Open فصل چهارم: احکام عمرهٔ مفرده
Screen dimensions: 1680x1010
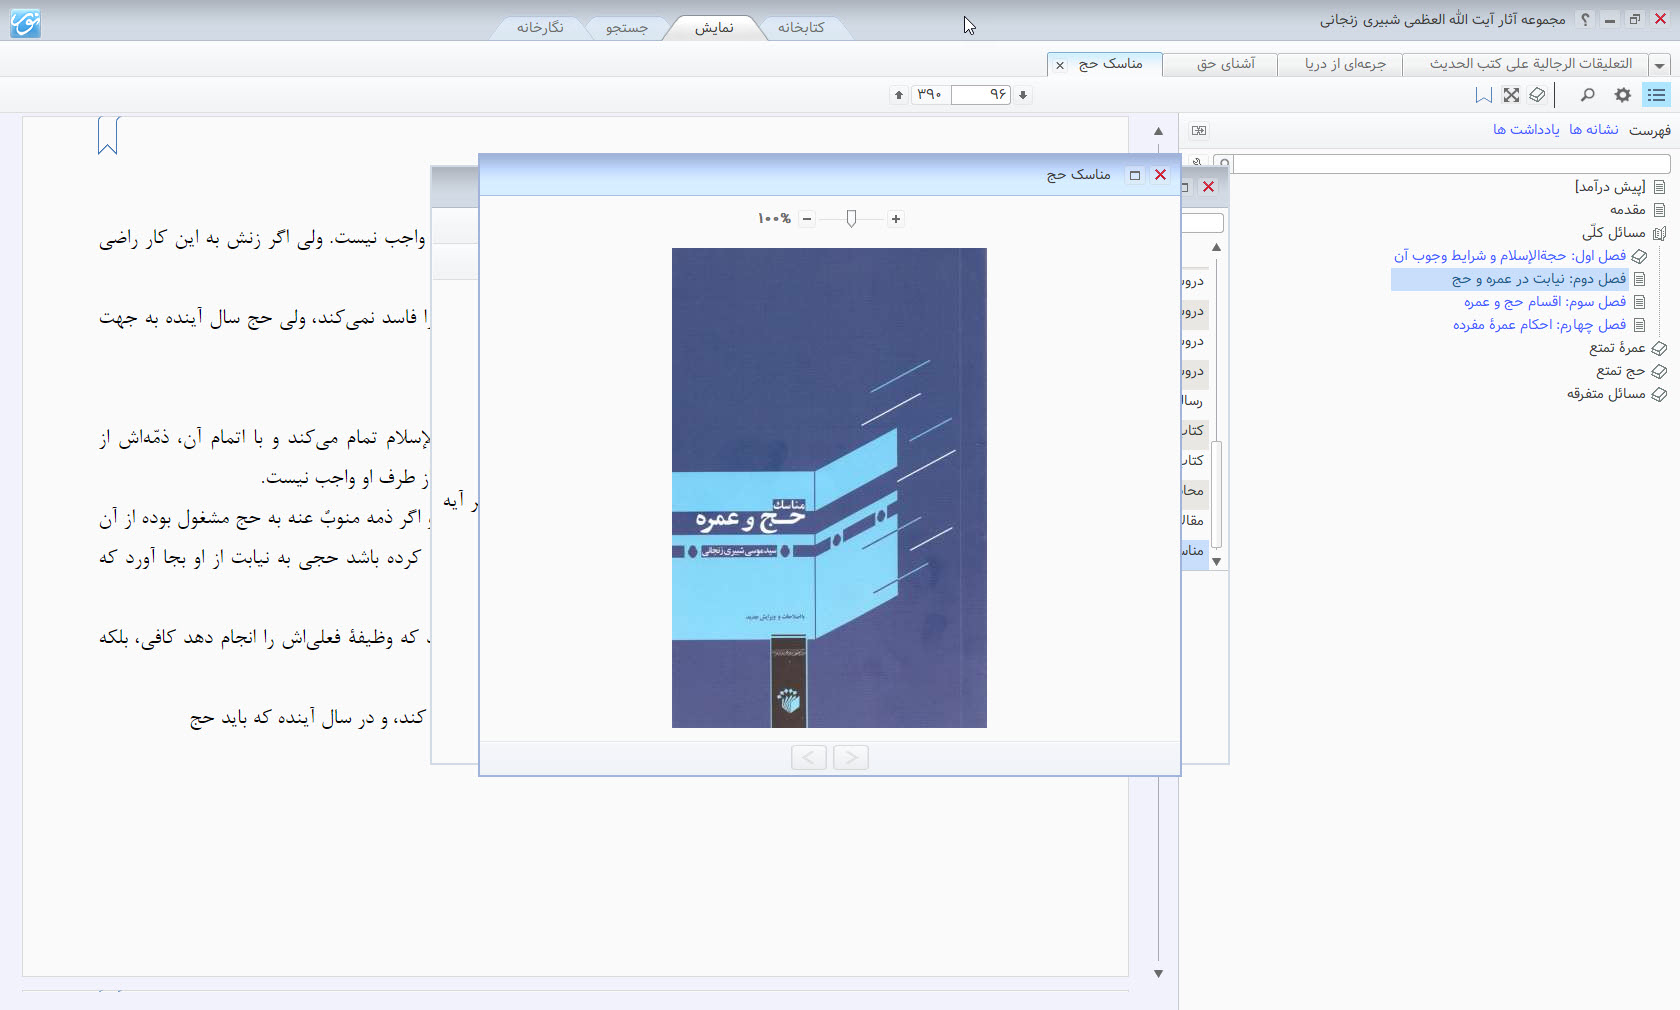click(x=1540, y=325)
